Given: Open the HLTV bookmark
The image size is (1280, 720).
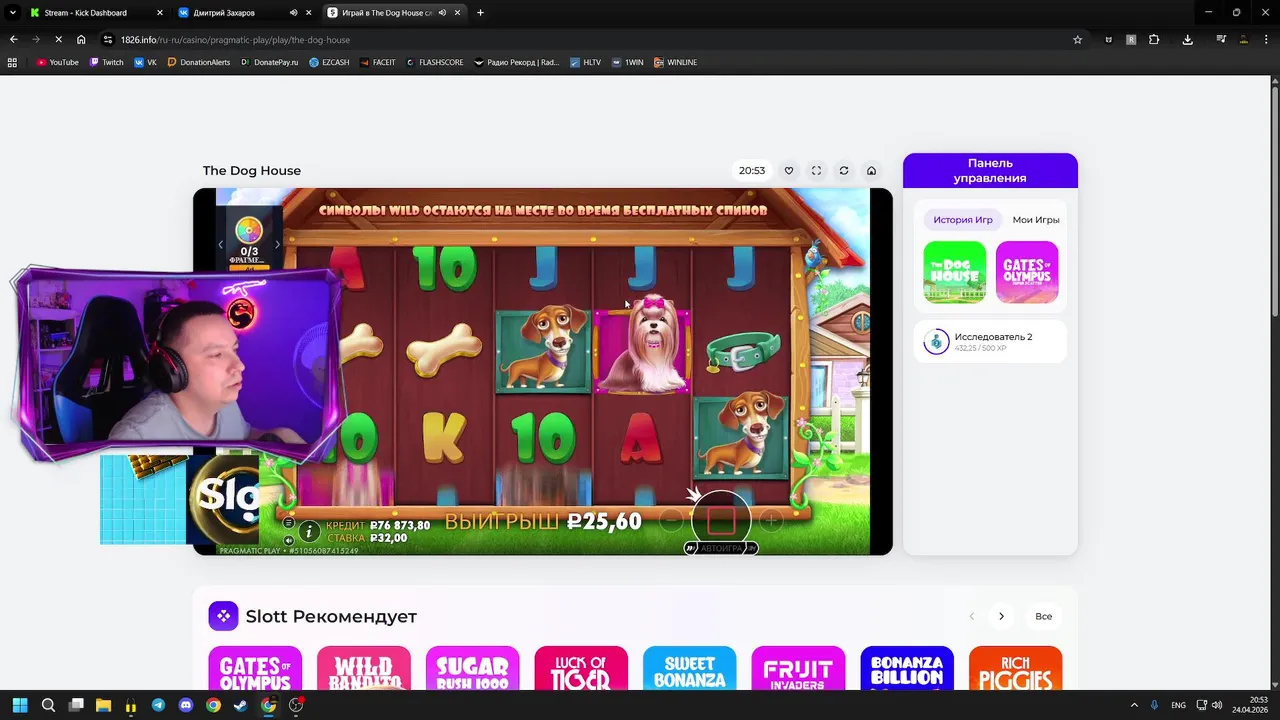Looking at the screenshot, I should (x=585, y=62).
